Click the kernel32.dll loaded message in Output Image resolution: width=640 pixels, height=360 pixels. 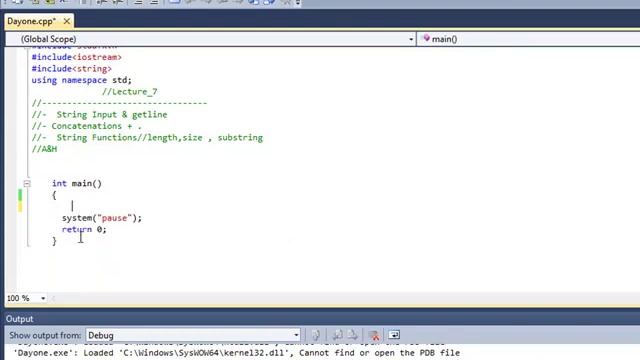[x=237, y=353]
